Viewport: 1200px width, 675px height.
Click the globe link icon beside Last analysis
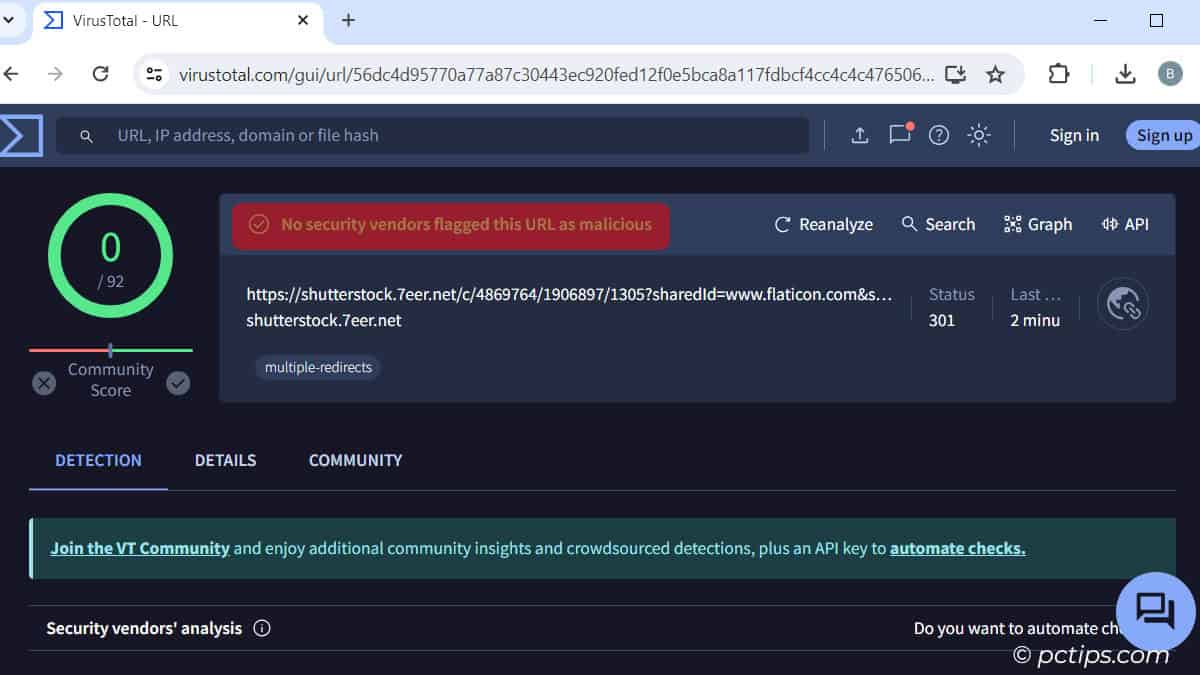[1122, 303]
